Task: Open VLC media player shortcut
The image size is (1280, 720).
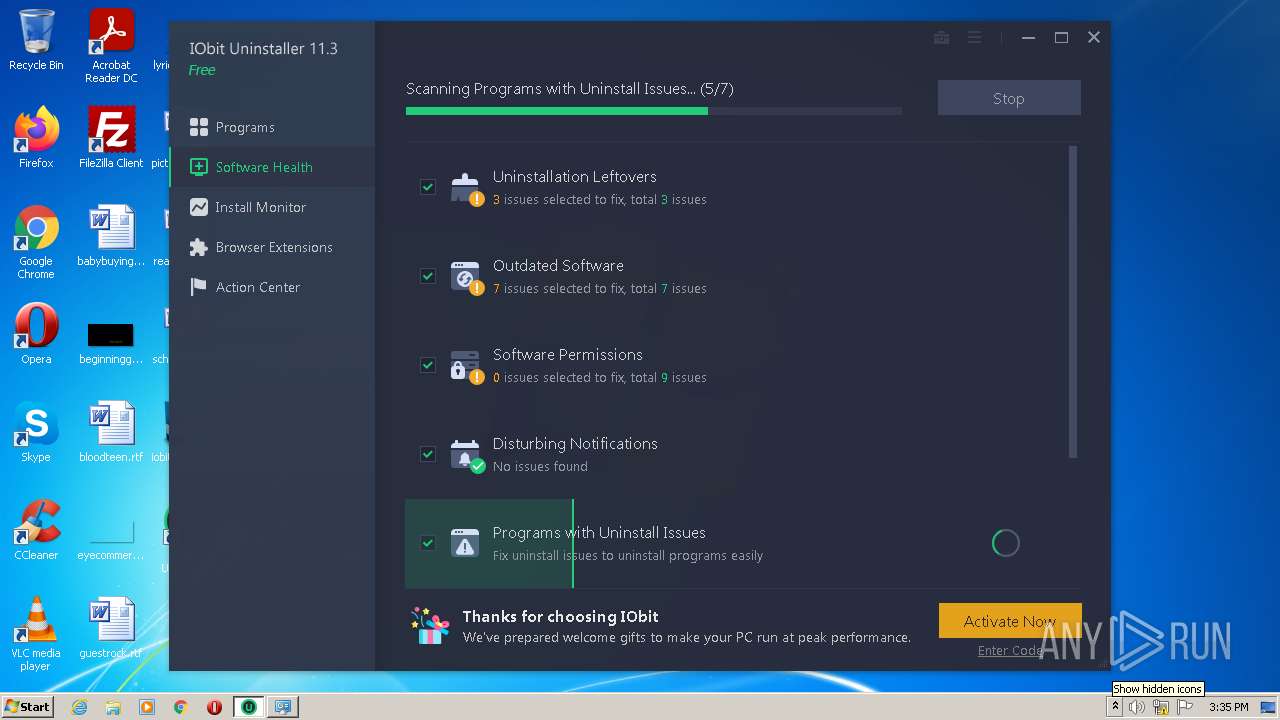Action: [x=36, y=634]
